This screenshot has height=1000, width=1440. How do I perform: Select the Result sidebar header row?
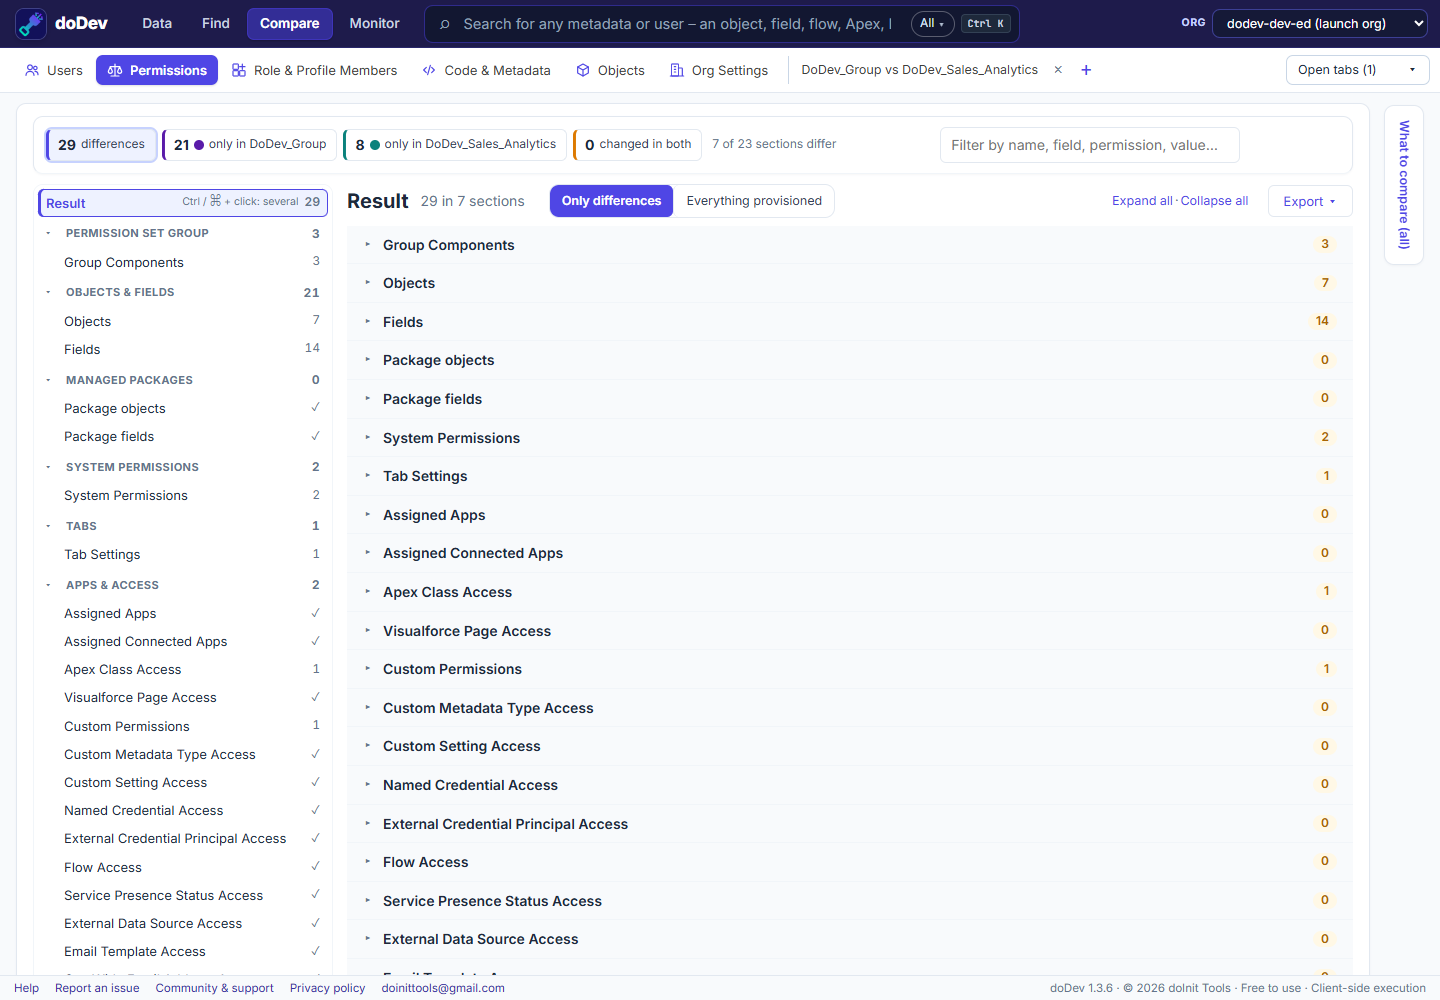pyautogui.click(x=183, y=203)
